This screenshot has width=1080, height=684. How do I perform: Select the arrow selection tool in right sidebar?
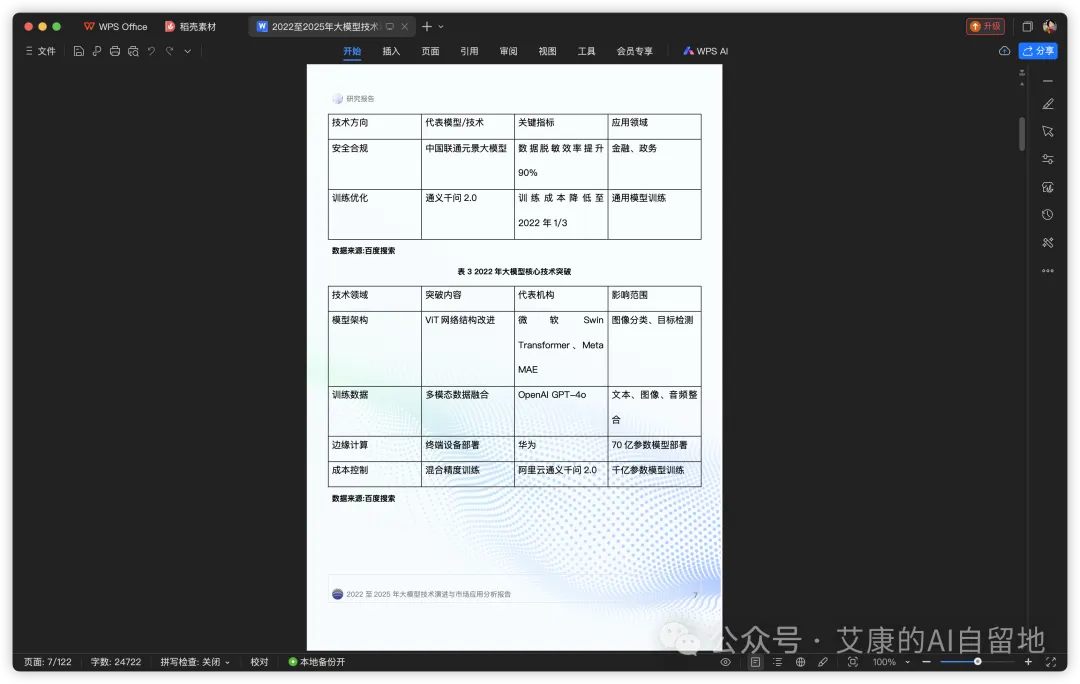(x=1048, y=132)
